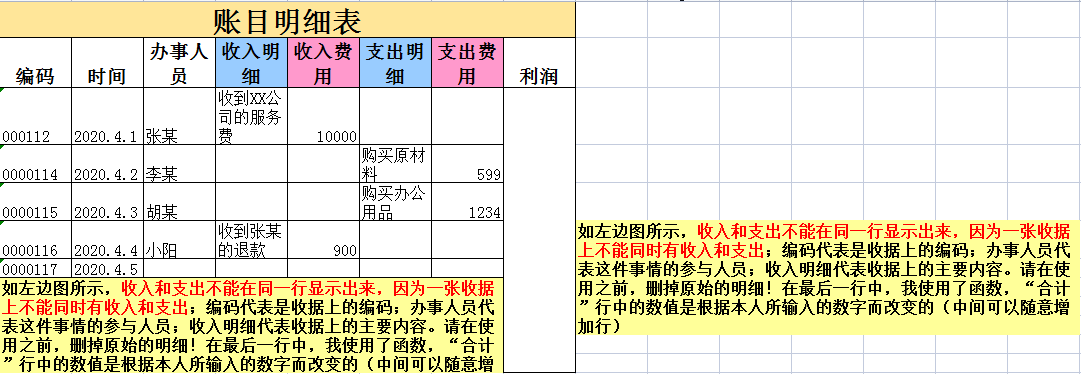The image size is (1081, 374).
Task: Click the 编码 column header
Action: tap(36, 63)
